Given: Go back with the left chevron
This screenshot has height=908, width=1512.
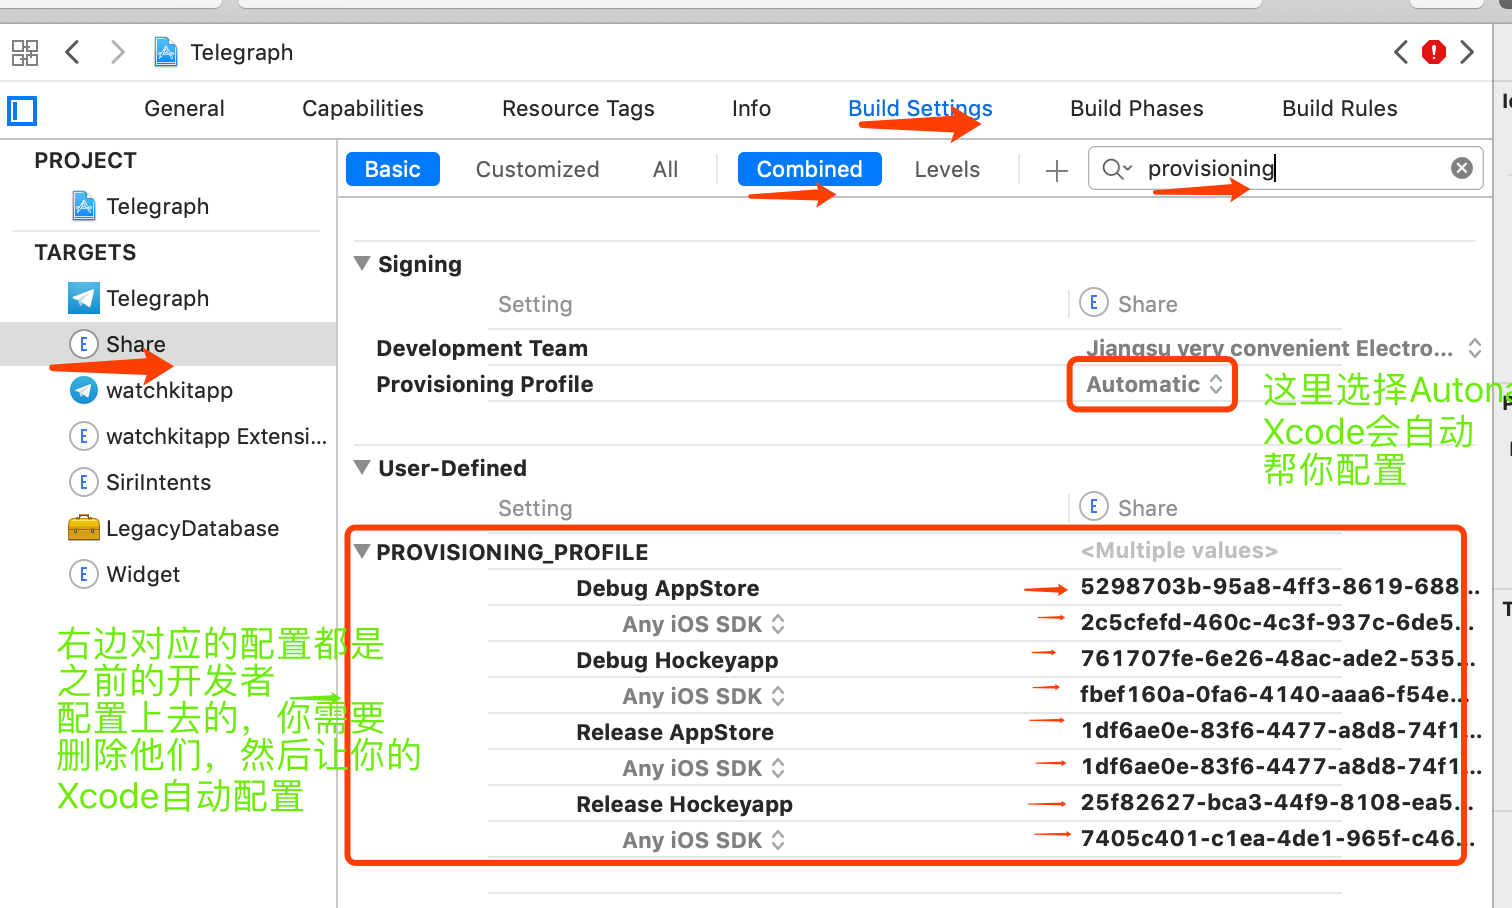Looking at the screenshot, I should 72,52.
